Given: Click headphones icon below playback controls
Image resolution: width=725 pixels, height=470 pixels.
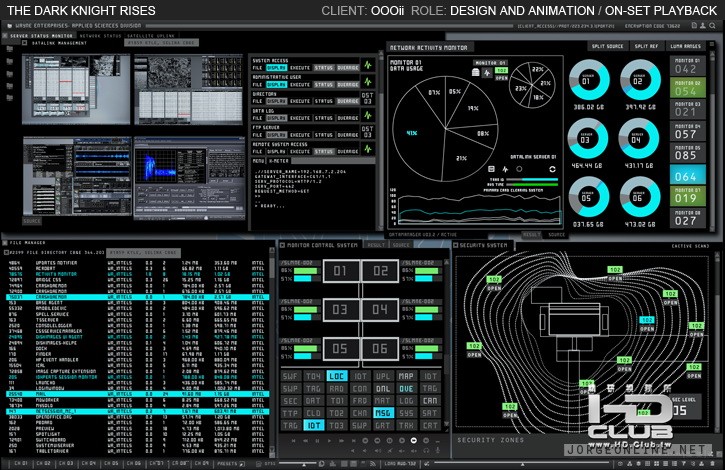Looking at the screenshot, I should pos(426,451).
